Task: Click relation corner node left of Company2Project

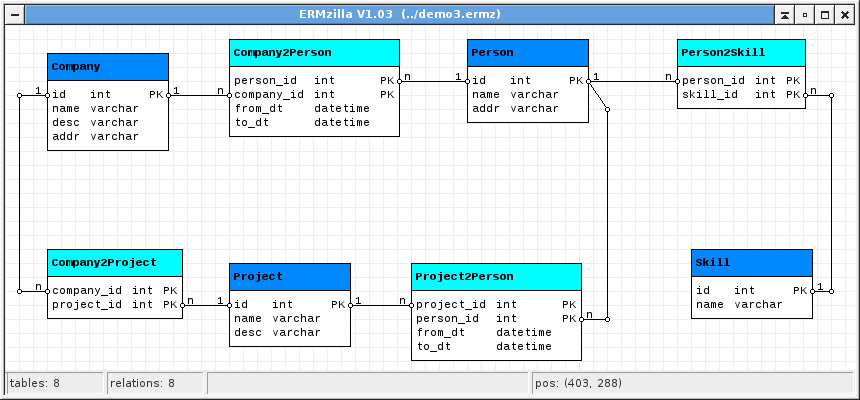Action: tap(20, 291)
